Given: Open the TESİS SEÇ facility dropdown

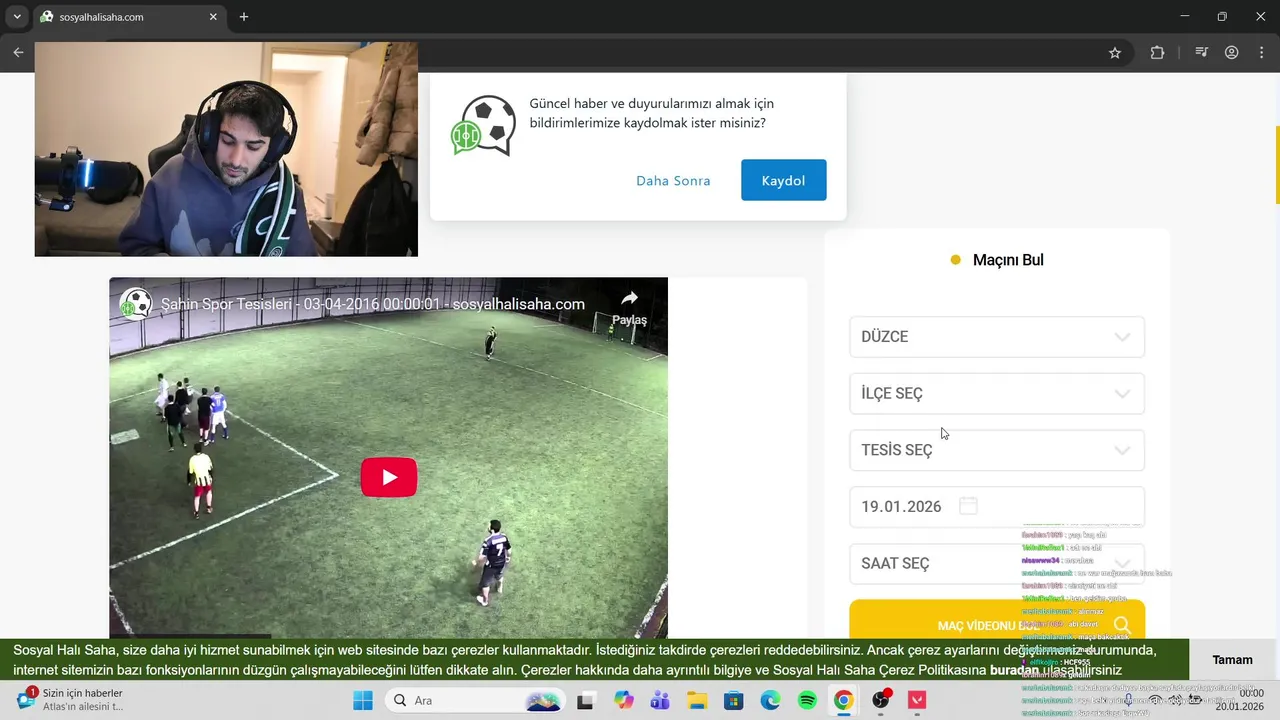Looking at the screenshot, I should tap(996, 451).
